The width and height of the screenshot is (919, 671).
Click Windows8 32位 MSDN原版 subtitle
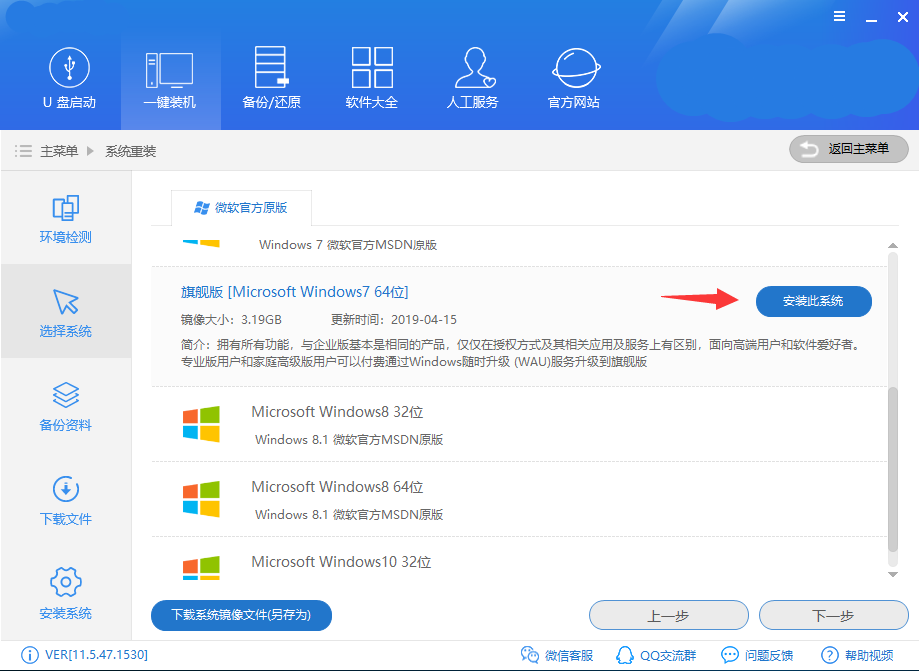(x=349, y=440)
